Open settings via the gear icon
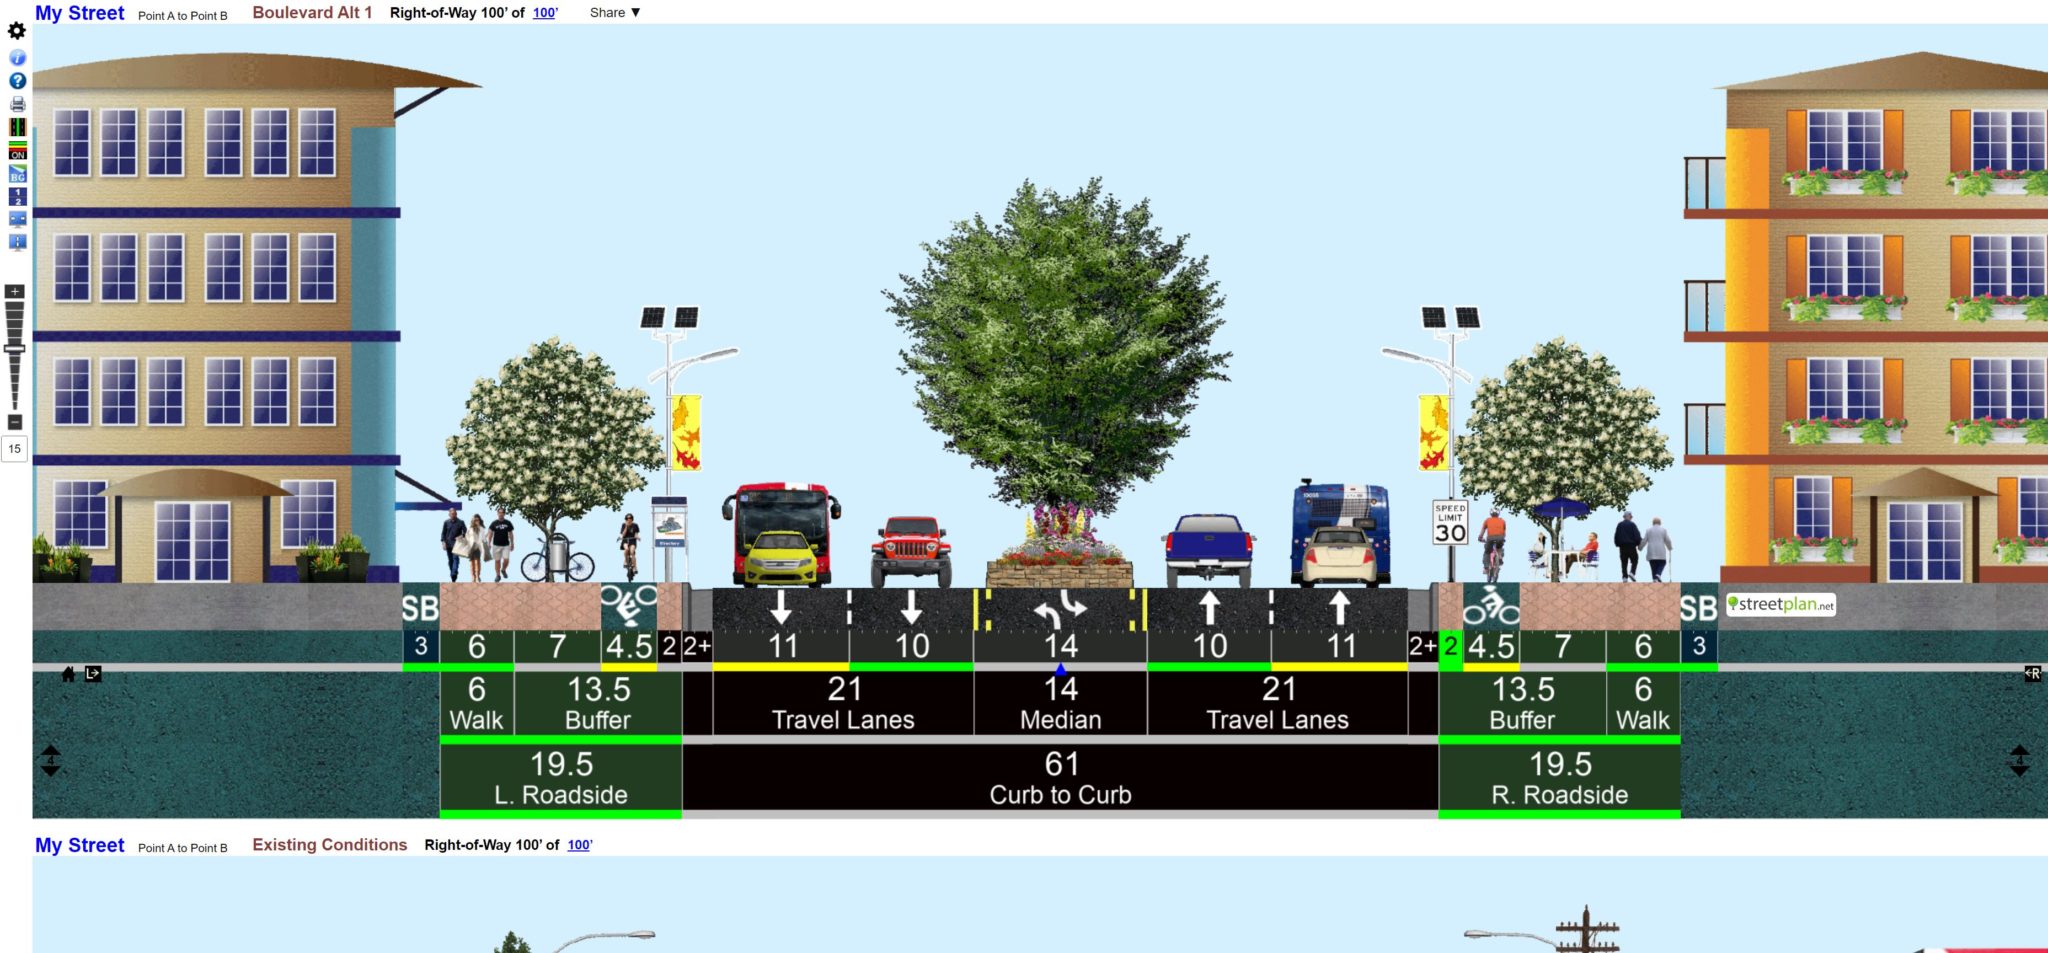The height and width of the screenshot is (953, 2048). point(17,31)
